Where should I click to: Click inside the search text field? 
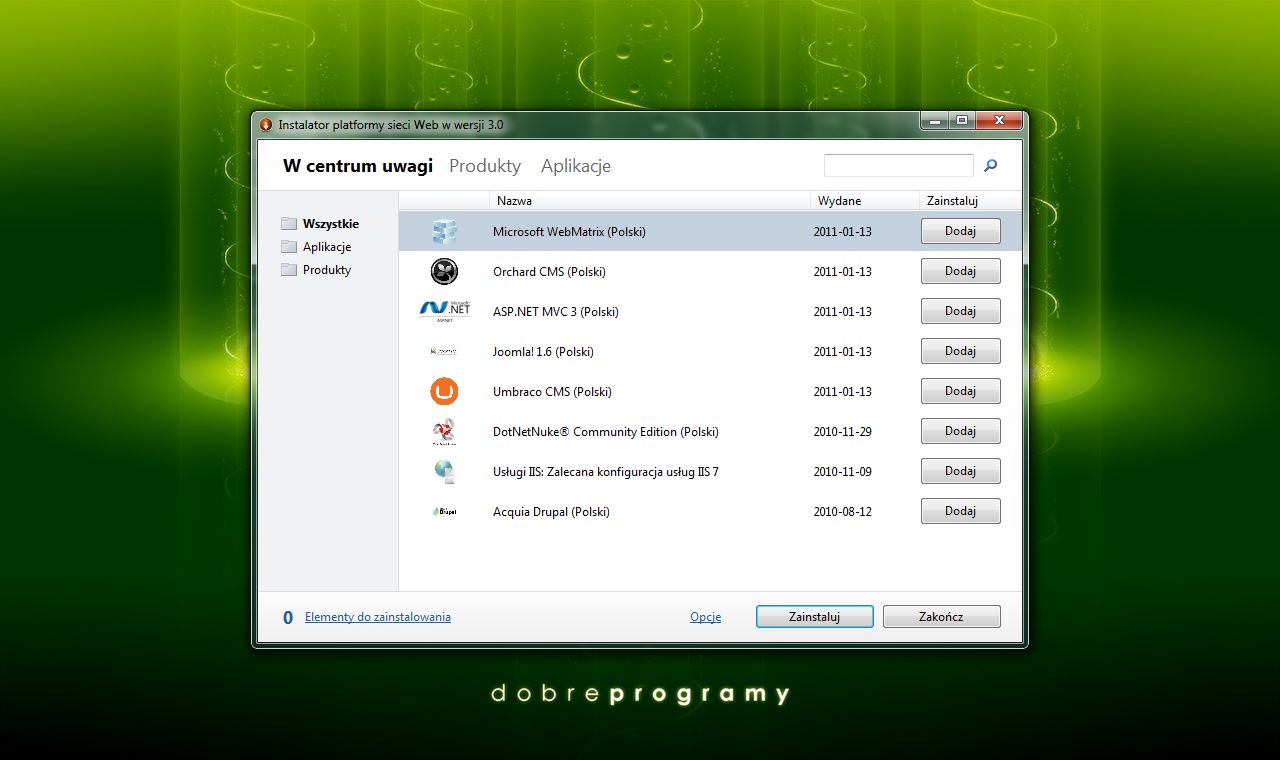tap(898, 164)
